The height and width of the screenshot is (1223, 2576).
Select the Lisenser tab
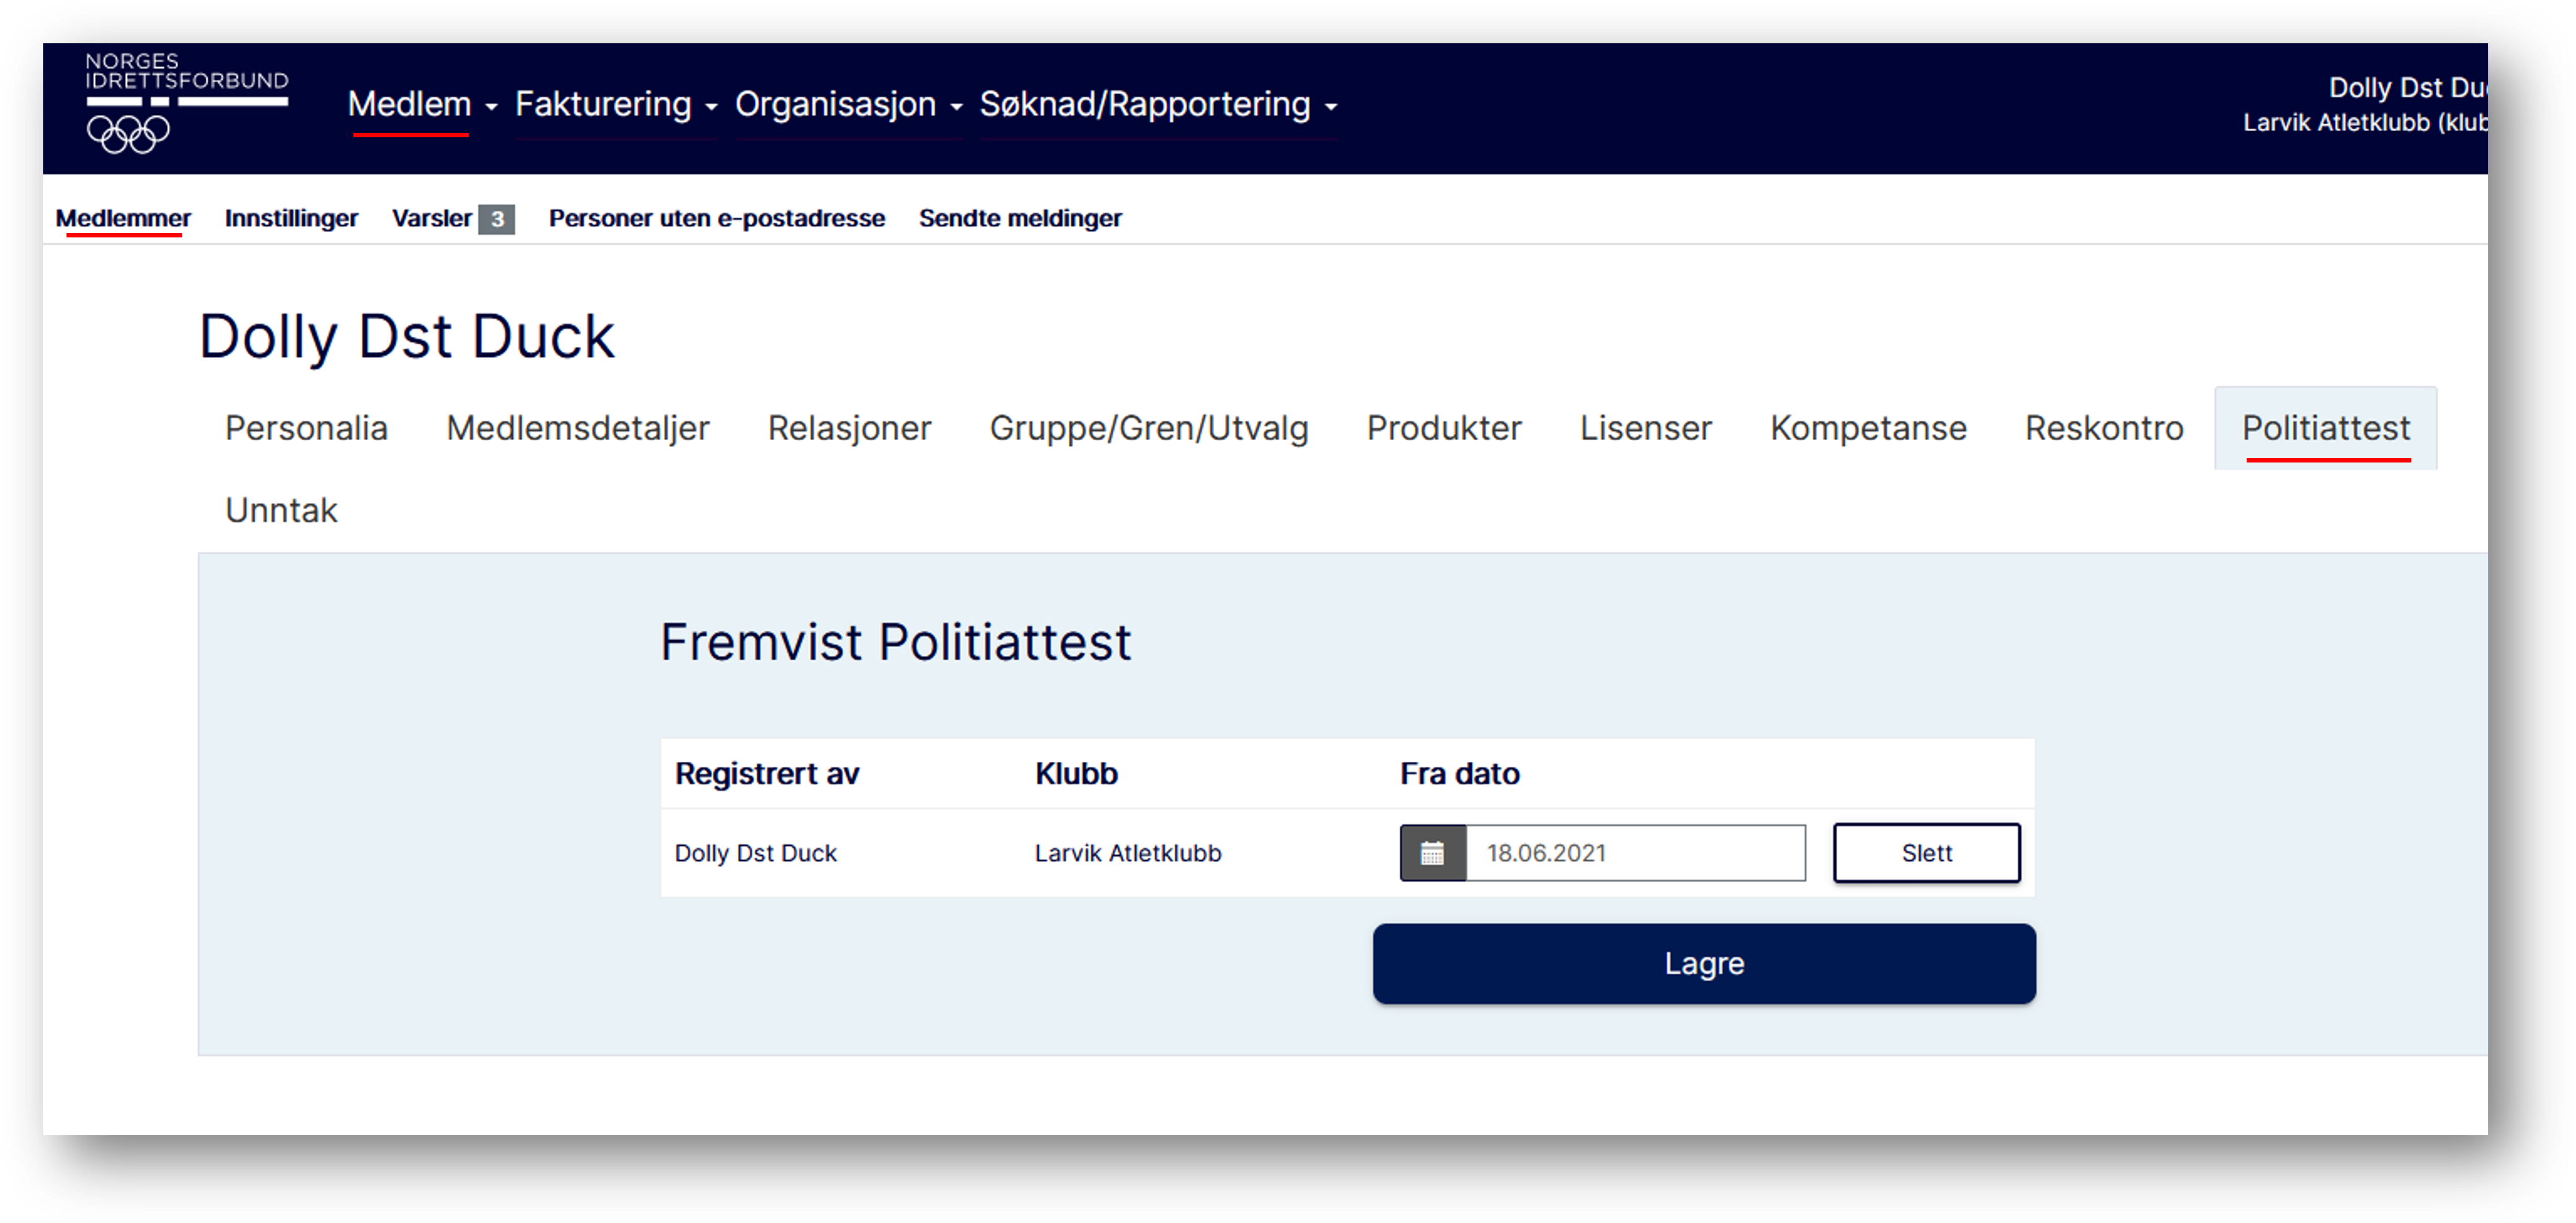[1646, 428]
